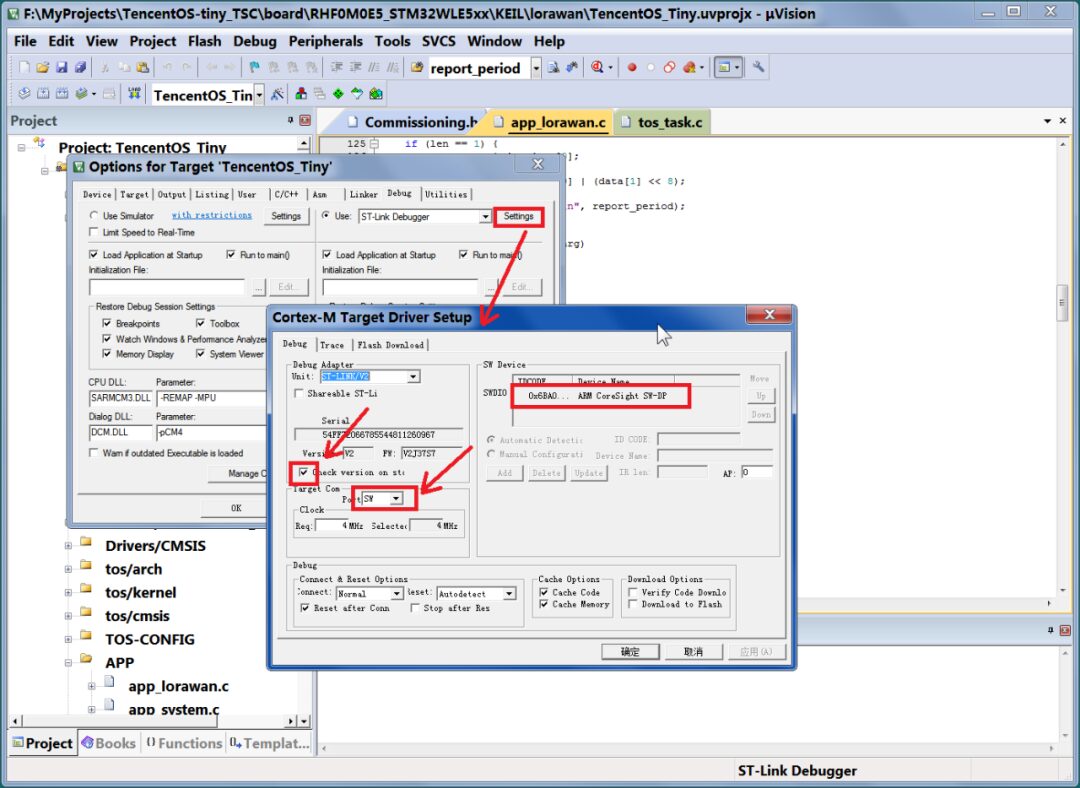Open the Connect Normal dropdown
Viewport: 1080px width, 788px height.
click(397, 594)
